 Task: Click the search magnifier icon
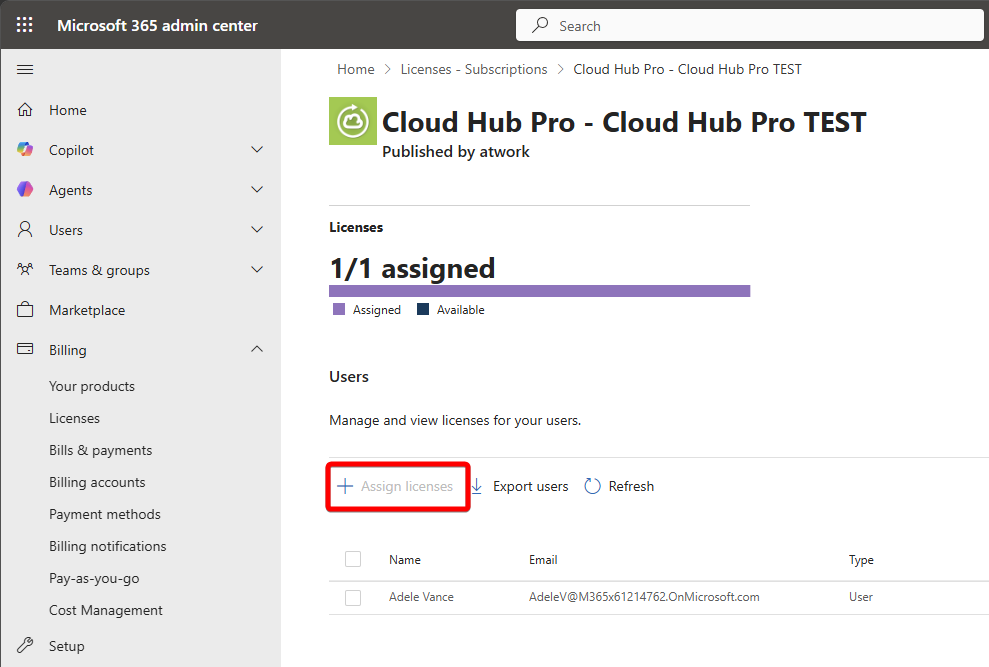pos(540,25)
